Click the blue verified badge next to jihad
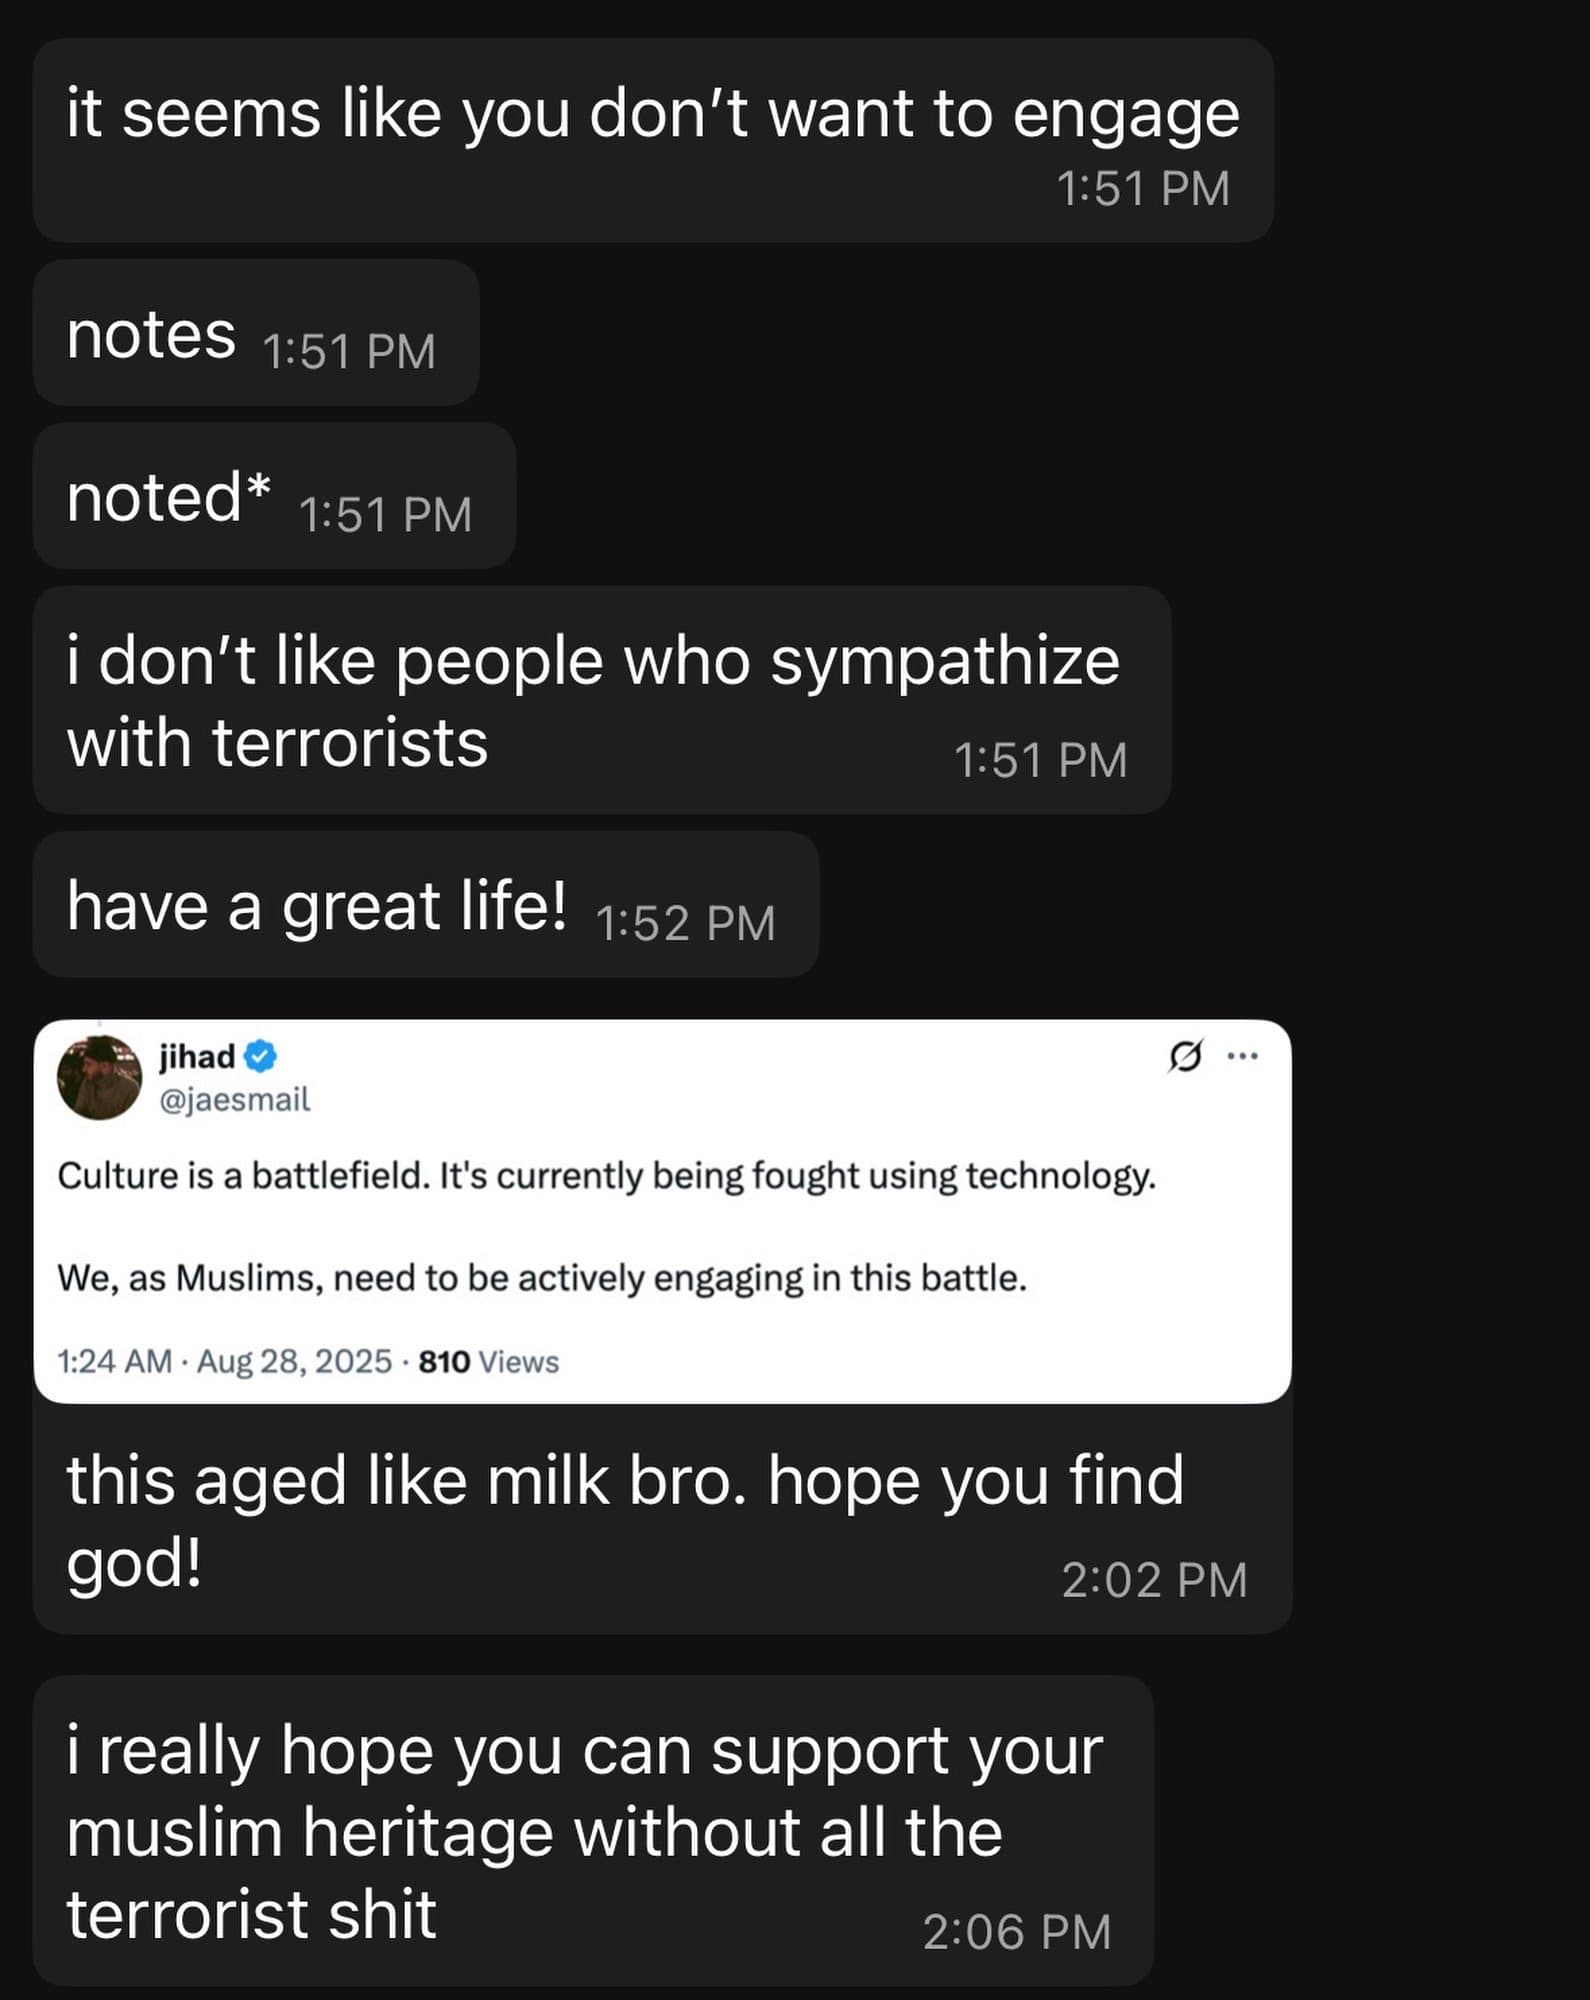1590x2000 pixels. coord(260,1059)
